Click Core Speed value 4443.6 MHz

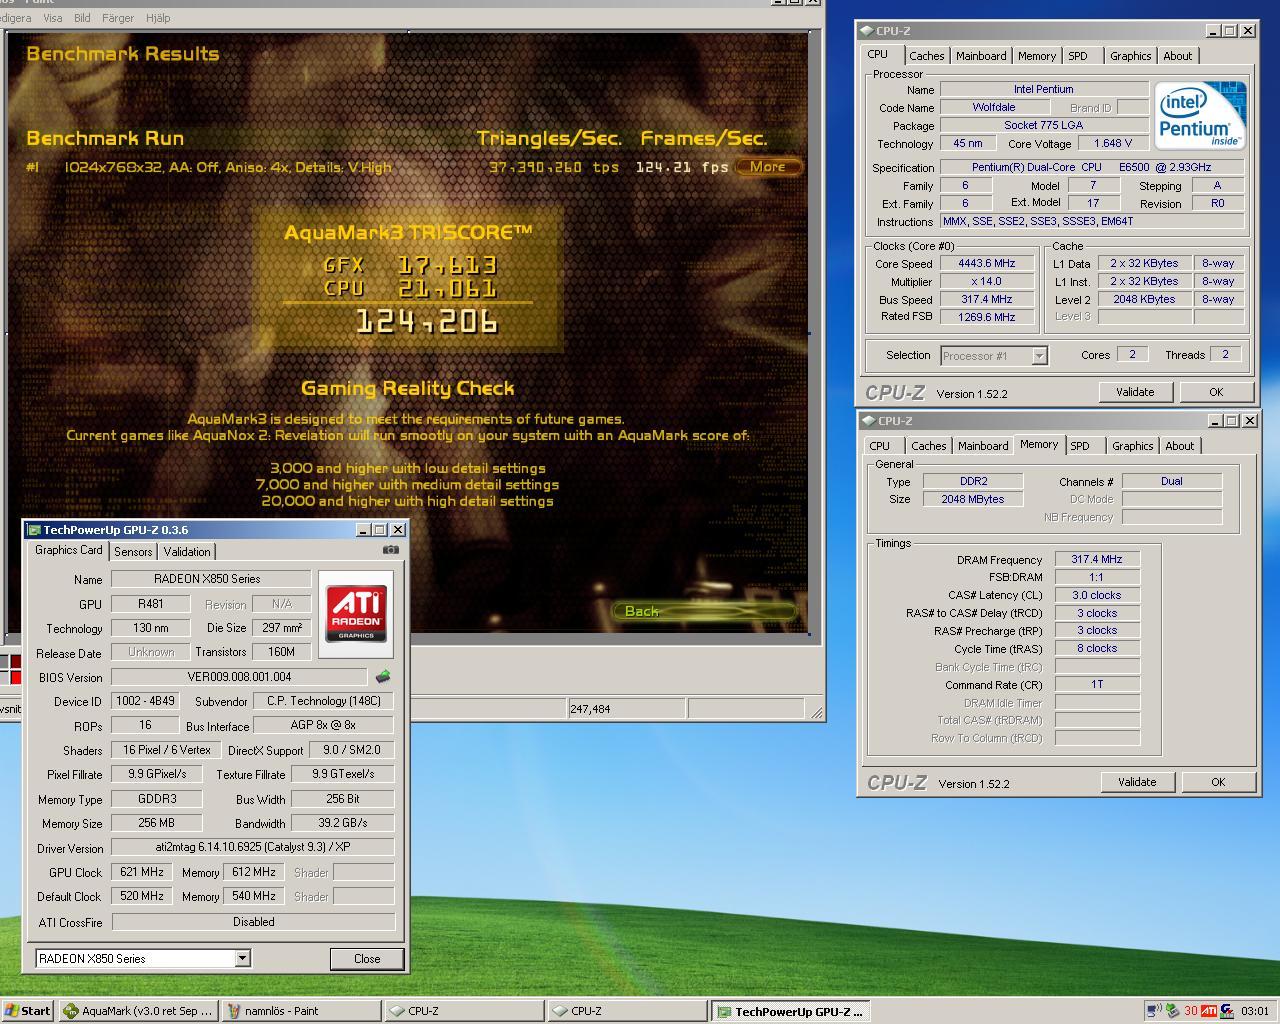pos(986,264)
